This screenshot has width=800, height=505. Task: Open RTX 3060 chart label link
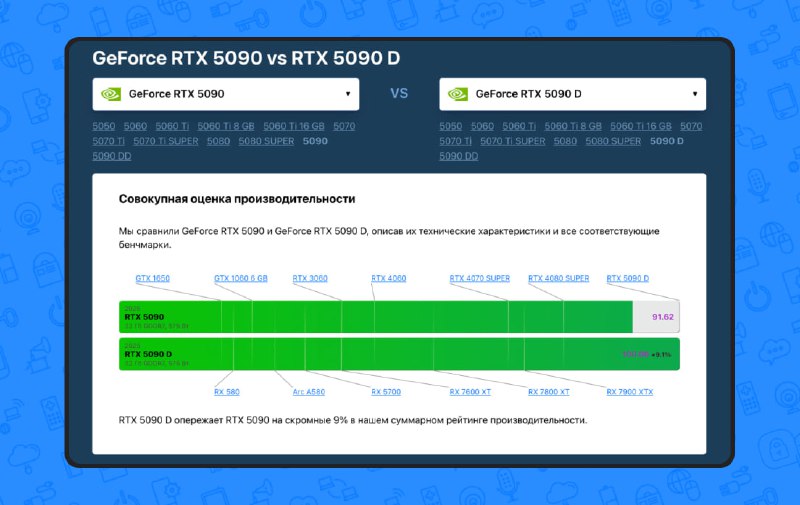click(310, 279)
